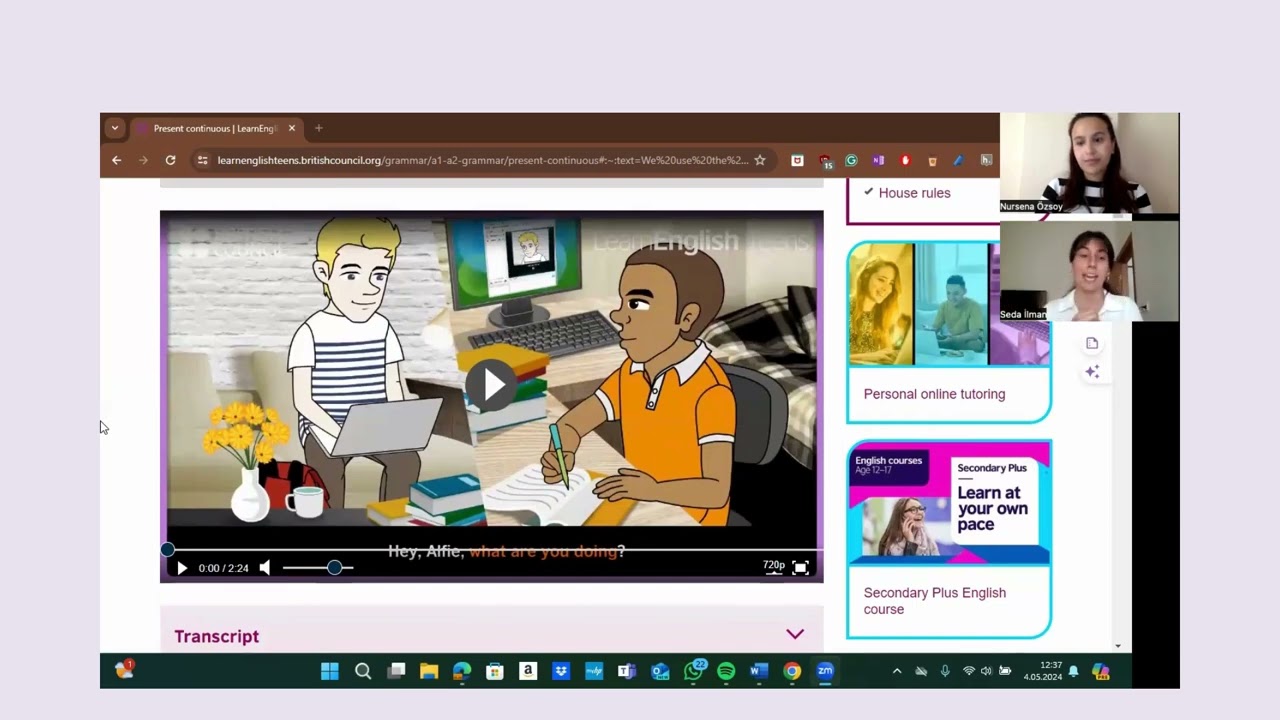Switch to Google Chrome on the taskbar
Screen dimensions: 1280x720
792,671
